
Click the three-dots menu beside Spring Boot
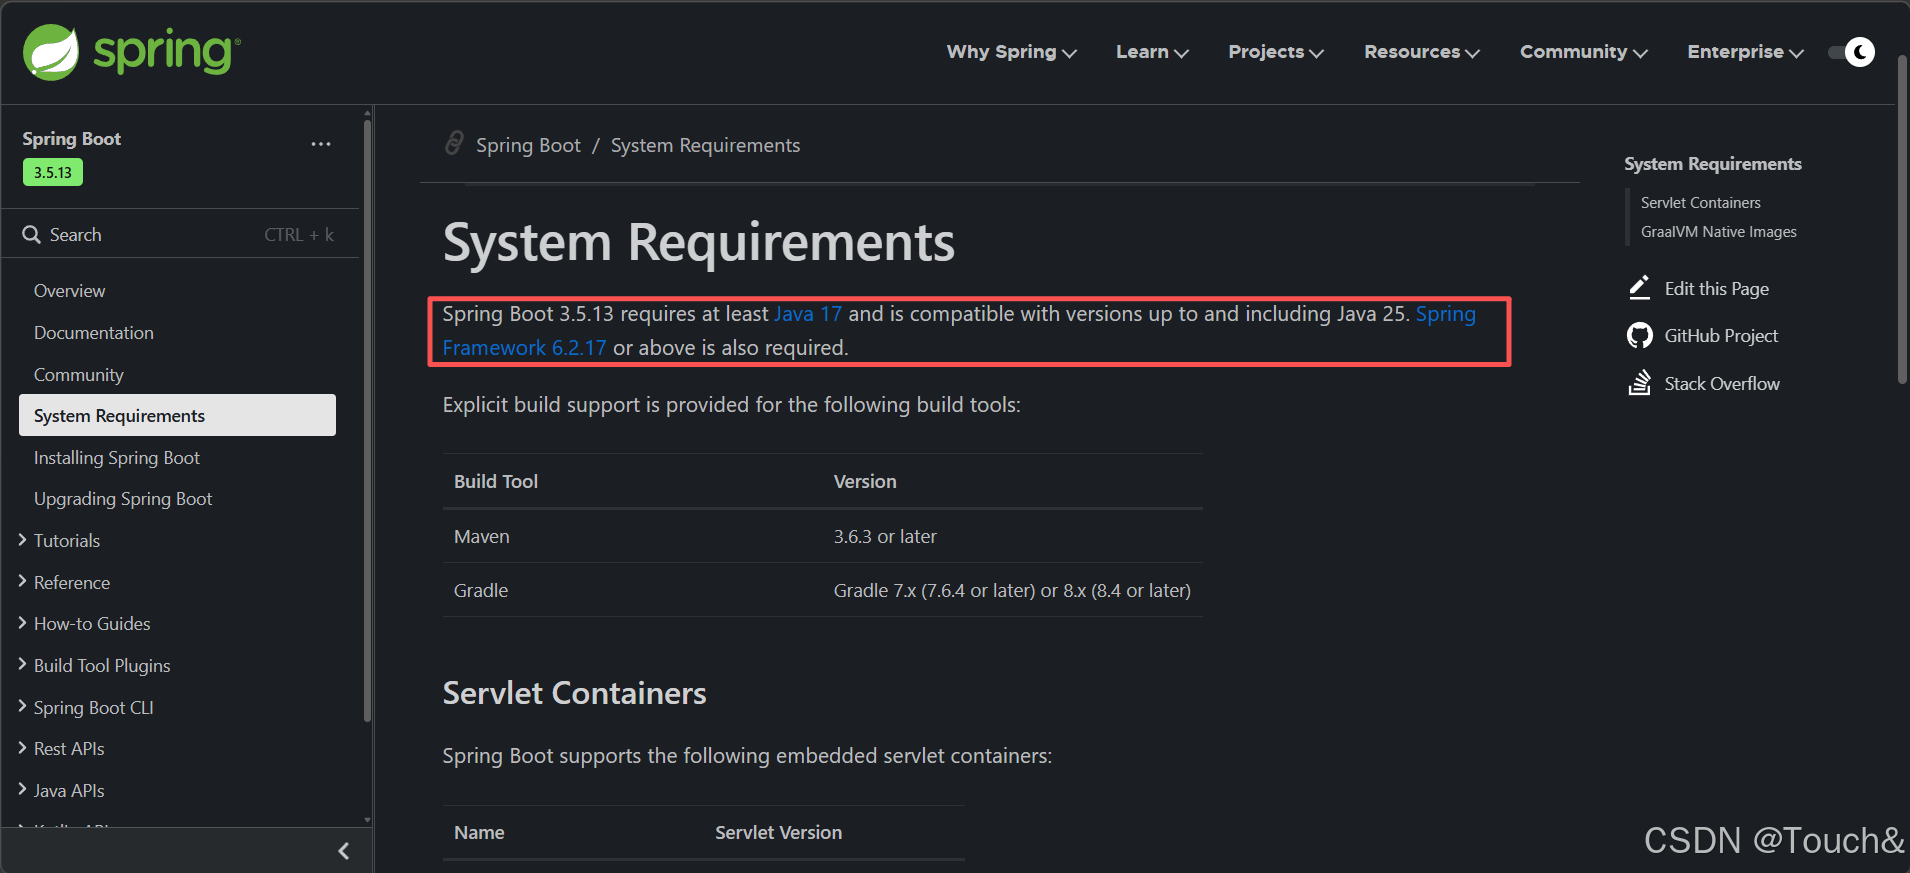(321, 144)
